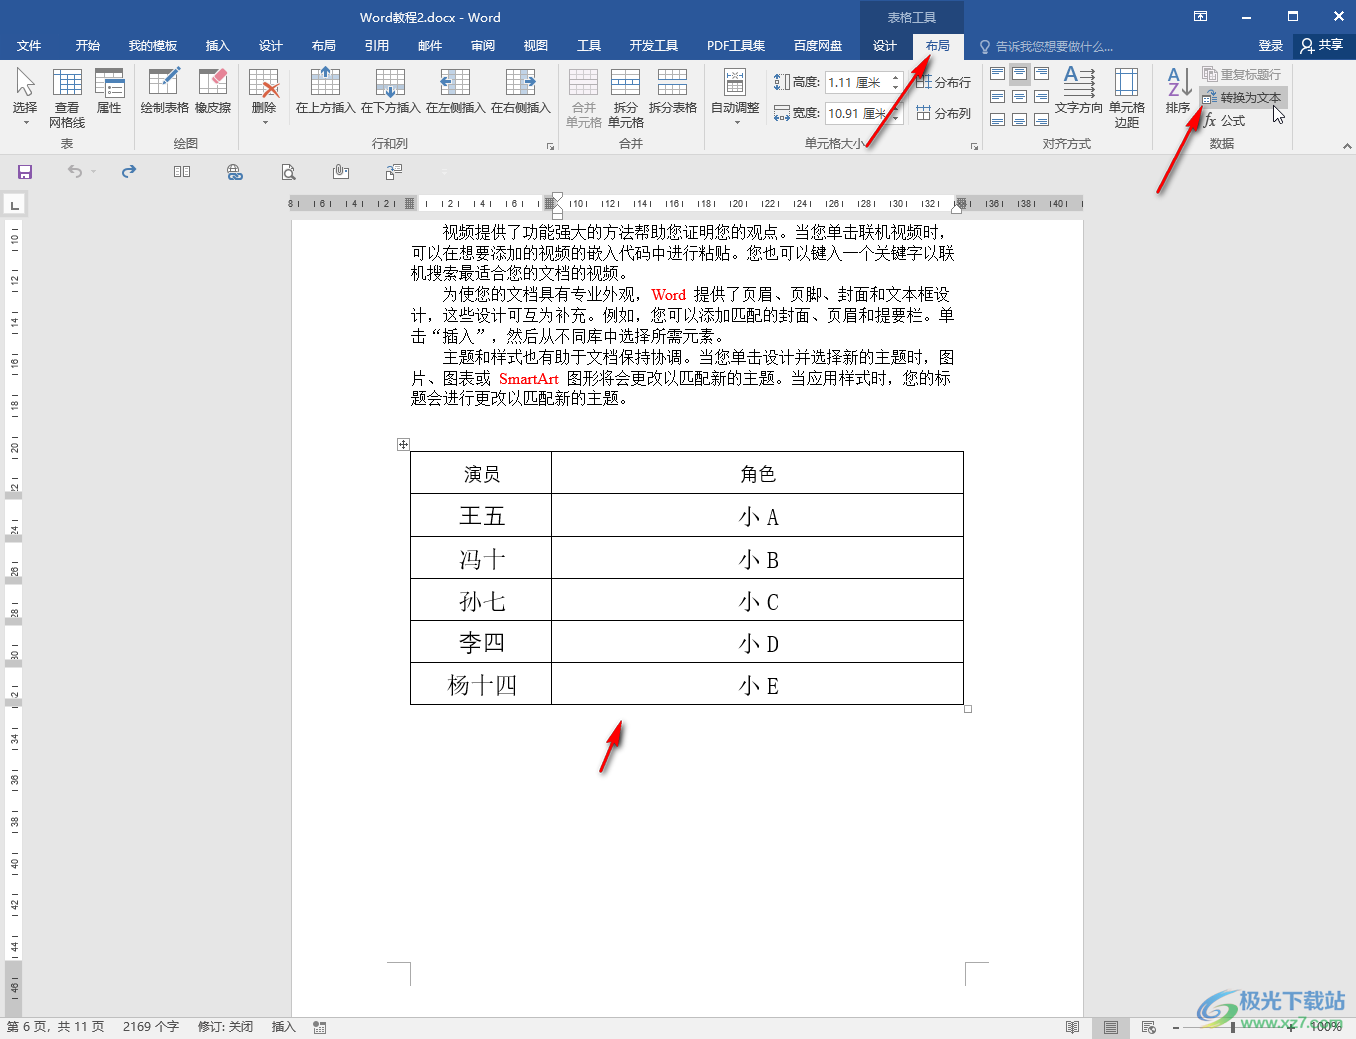Click Sort (排序) A-Z
This screenshot has width=1356, height=1039.
[1178, 92]
